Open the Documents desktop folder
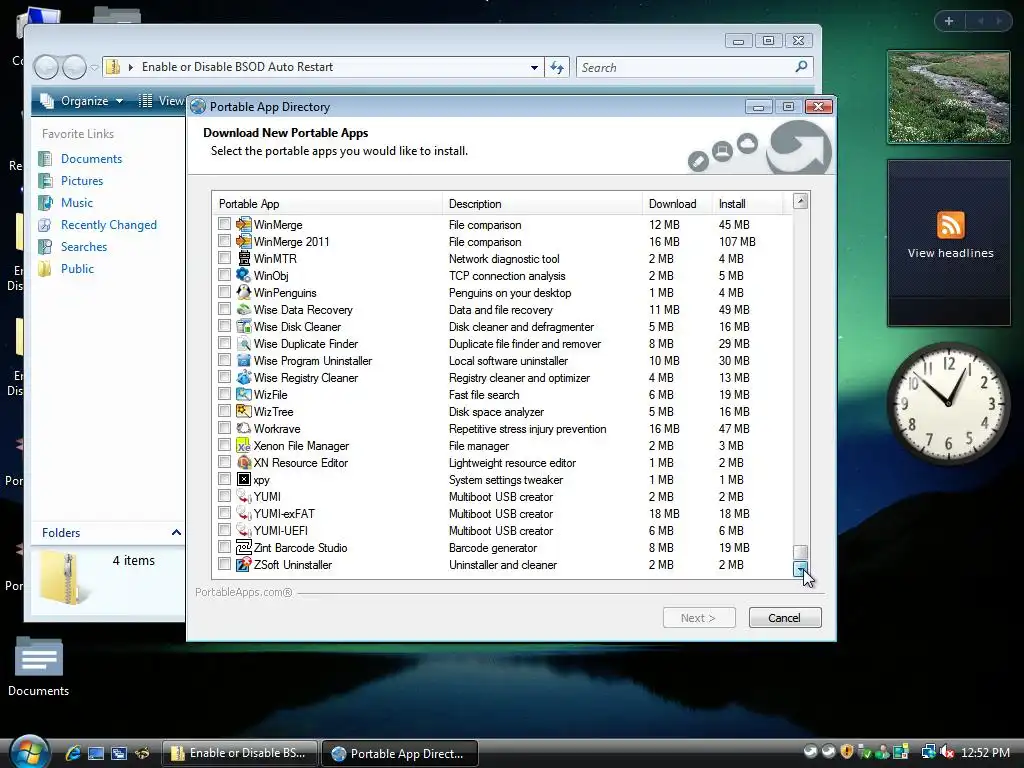Image resolution: width=1024 pixels, height=768 pixels. click(x=39, y=666)
